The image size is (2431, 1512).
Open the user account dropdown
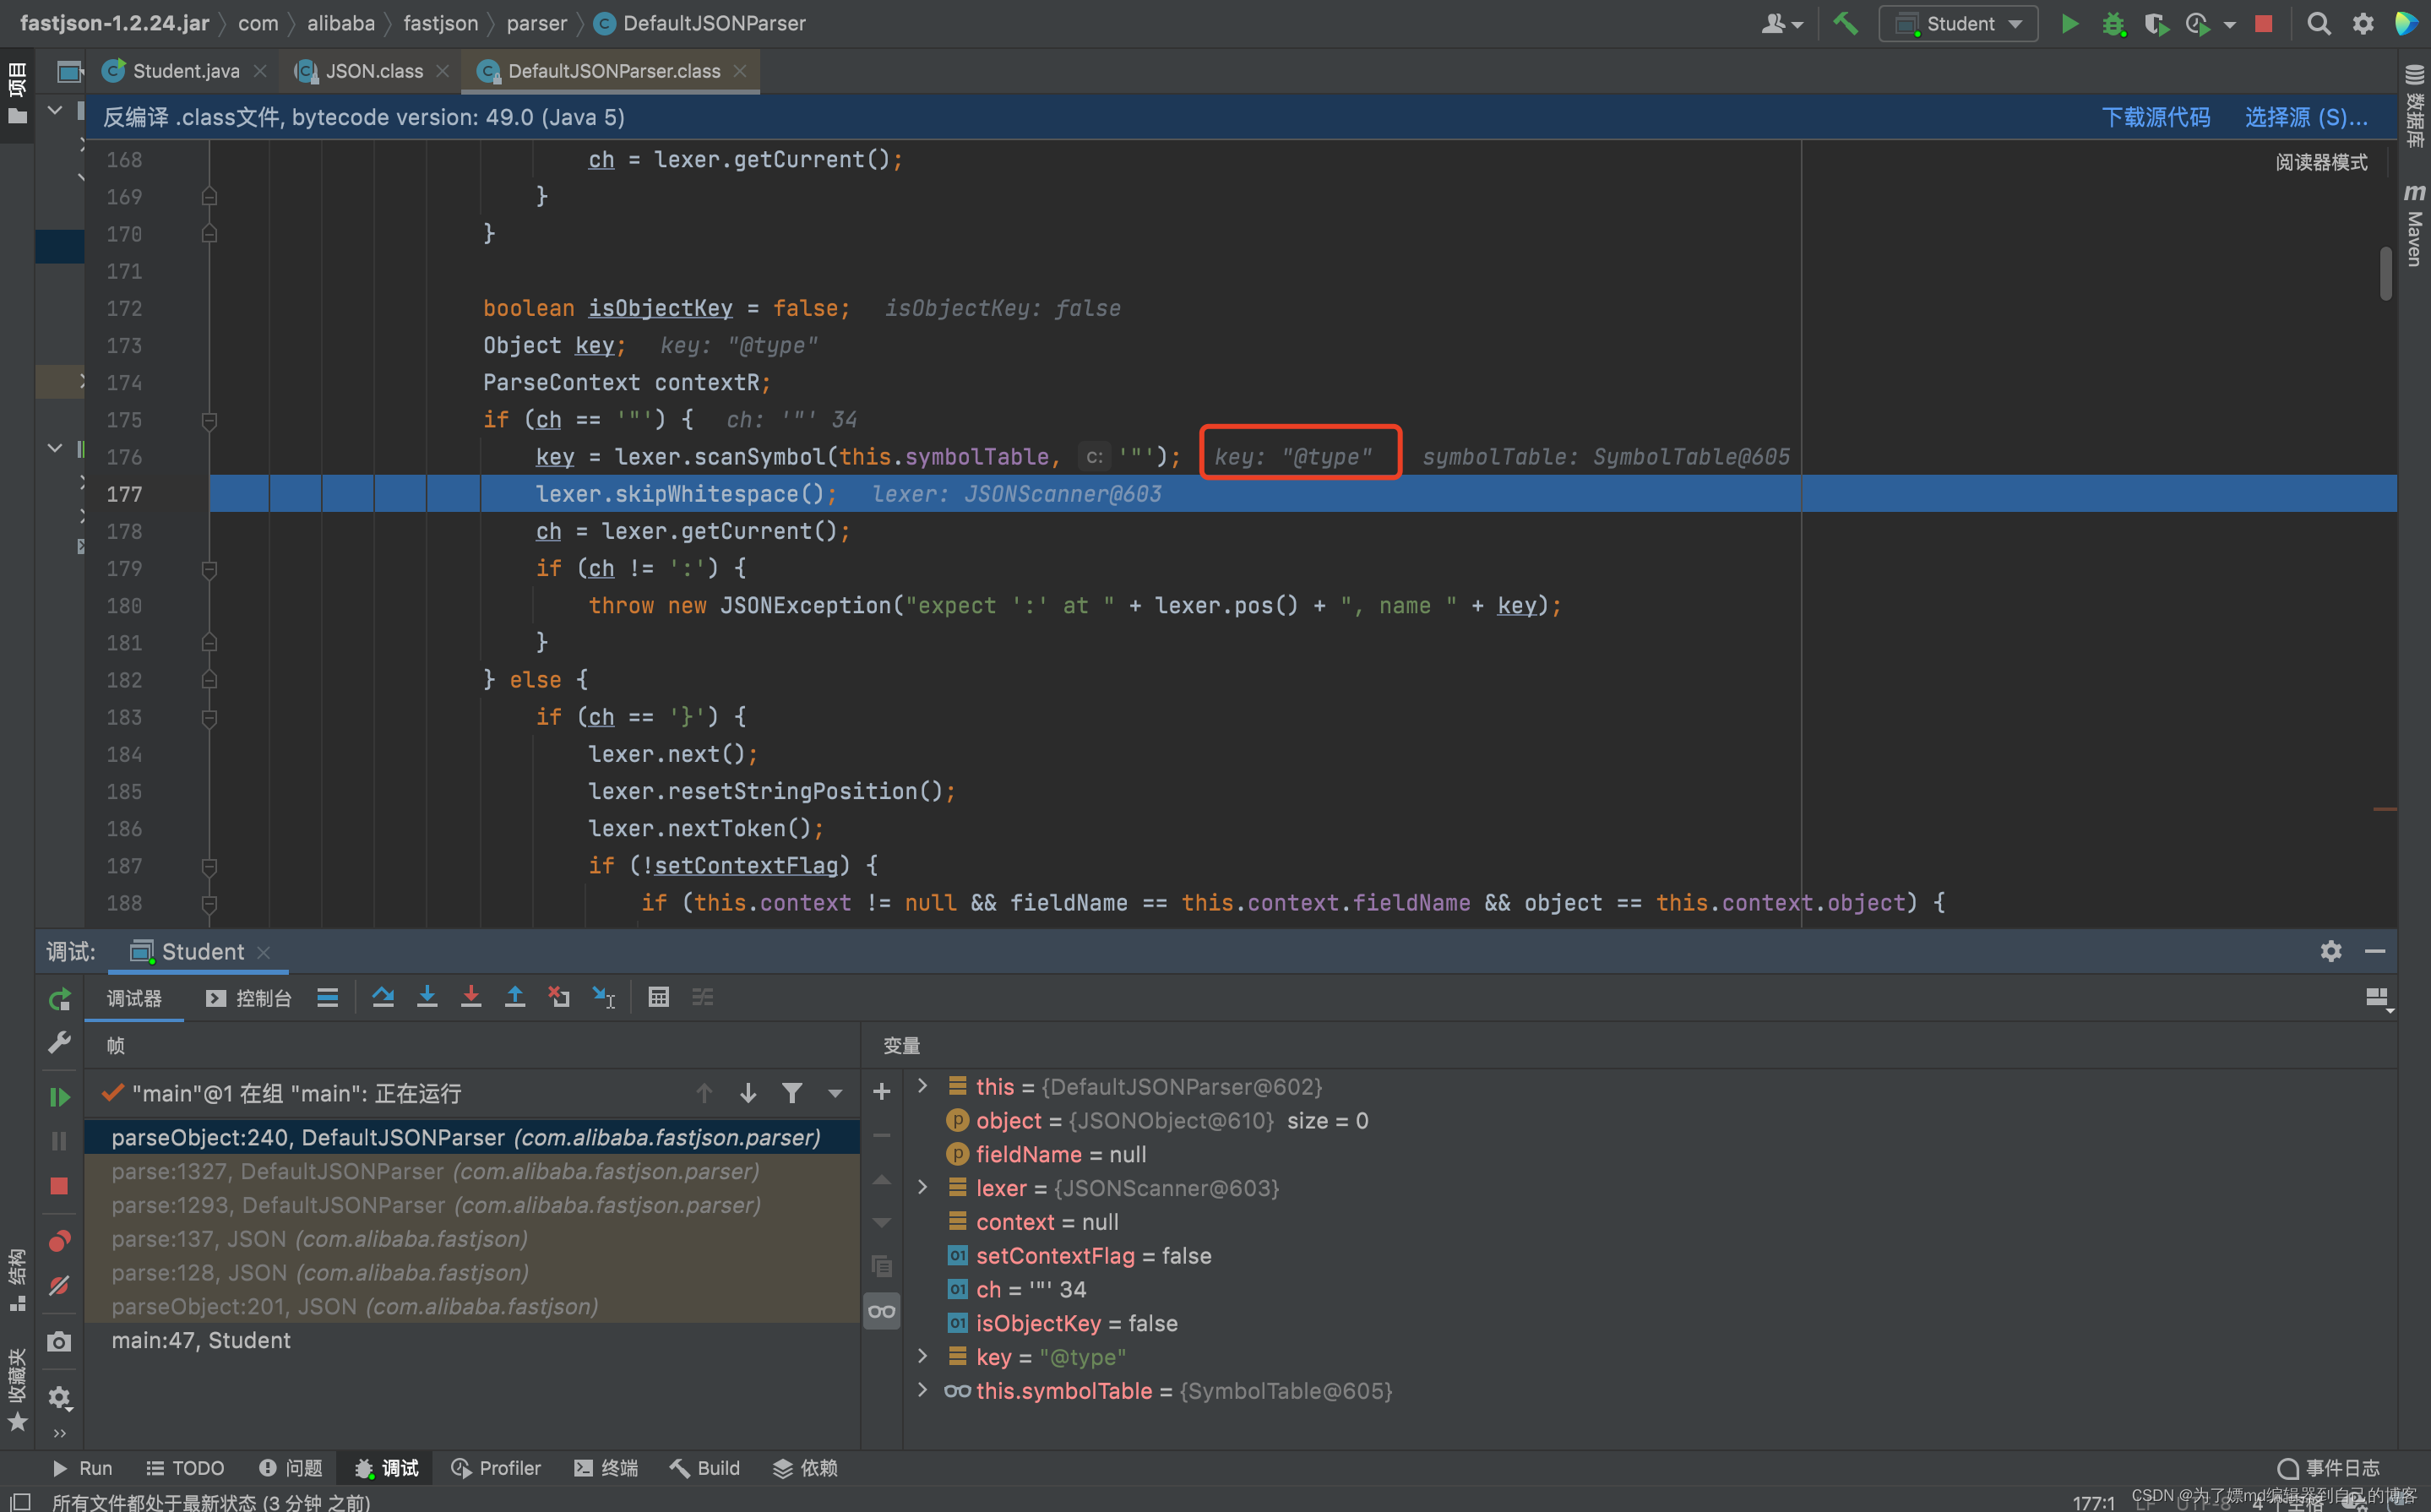(1781, 23)
